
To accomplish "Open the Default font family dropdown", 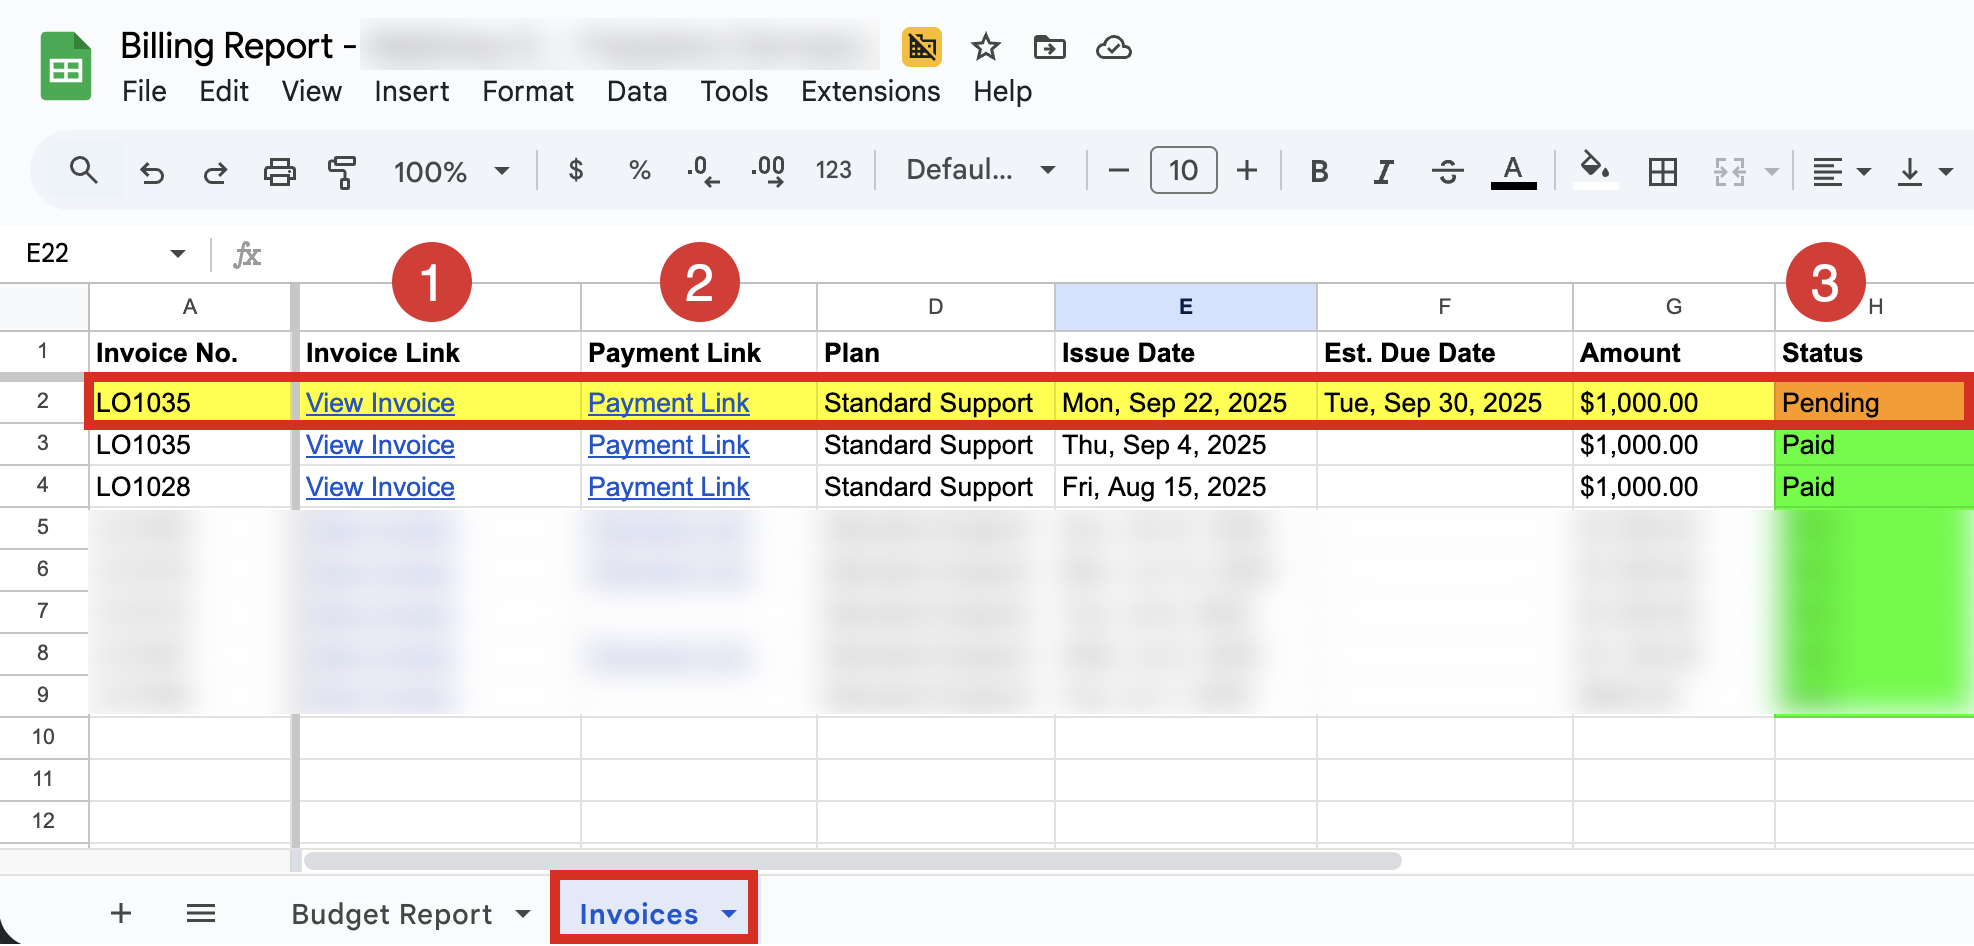I will point(980,170).
